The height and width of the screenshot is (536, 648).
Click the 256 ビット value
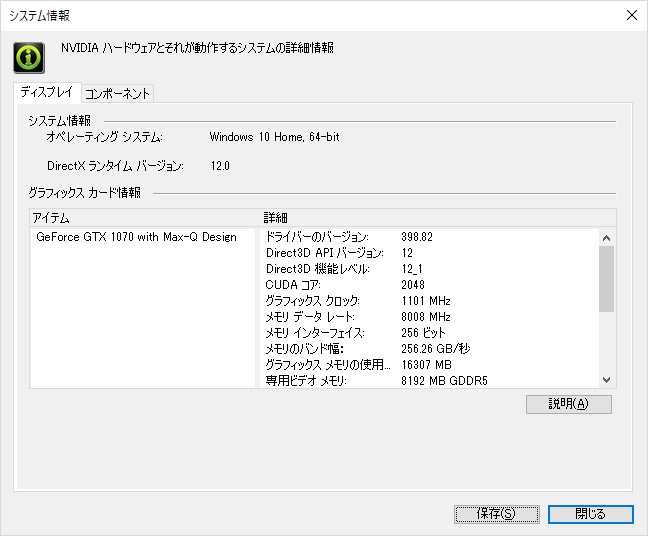[423, 333]
